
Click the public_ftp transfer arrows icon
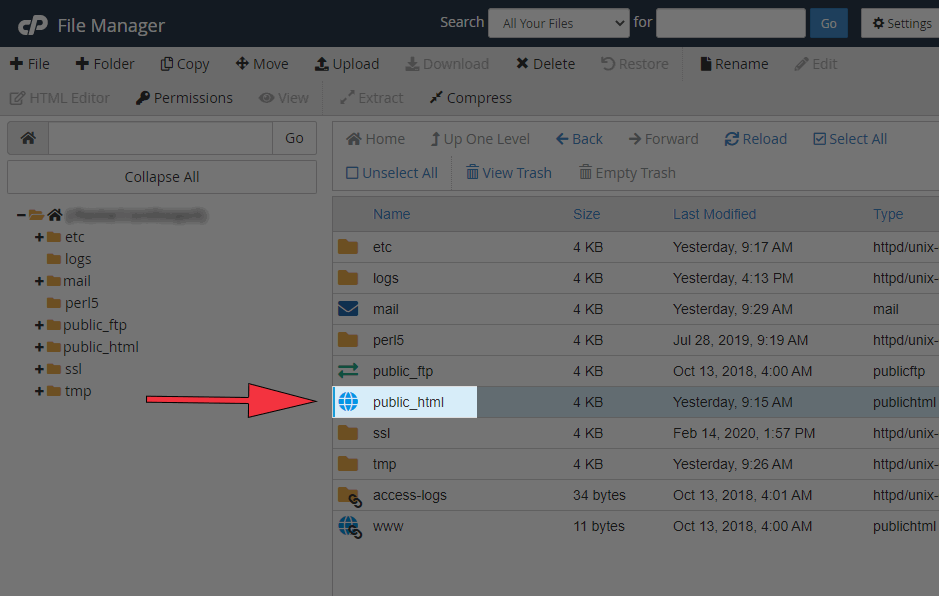[348, 371]
